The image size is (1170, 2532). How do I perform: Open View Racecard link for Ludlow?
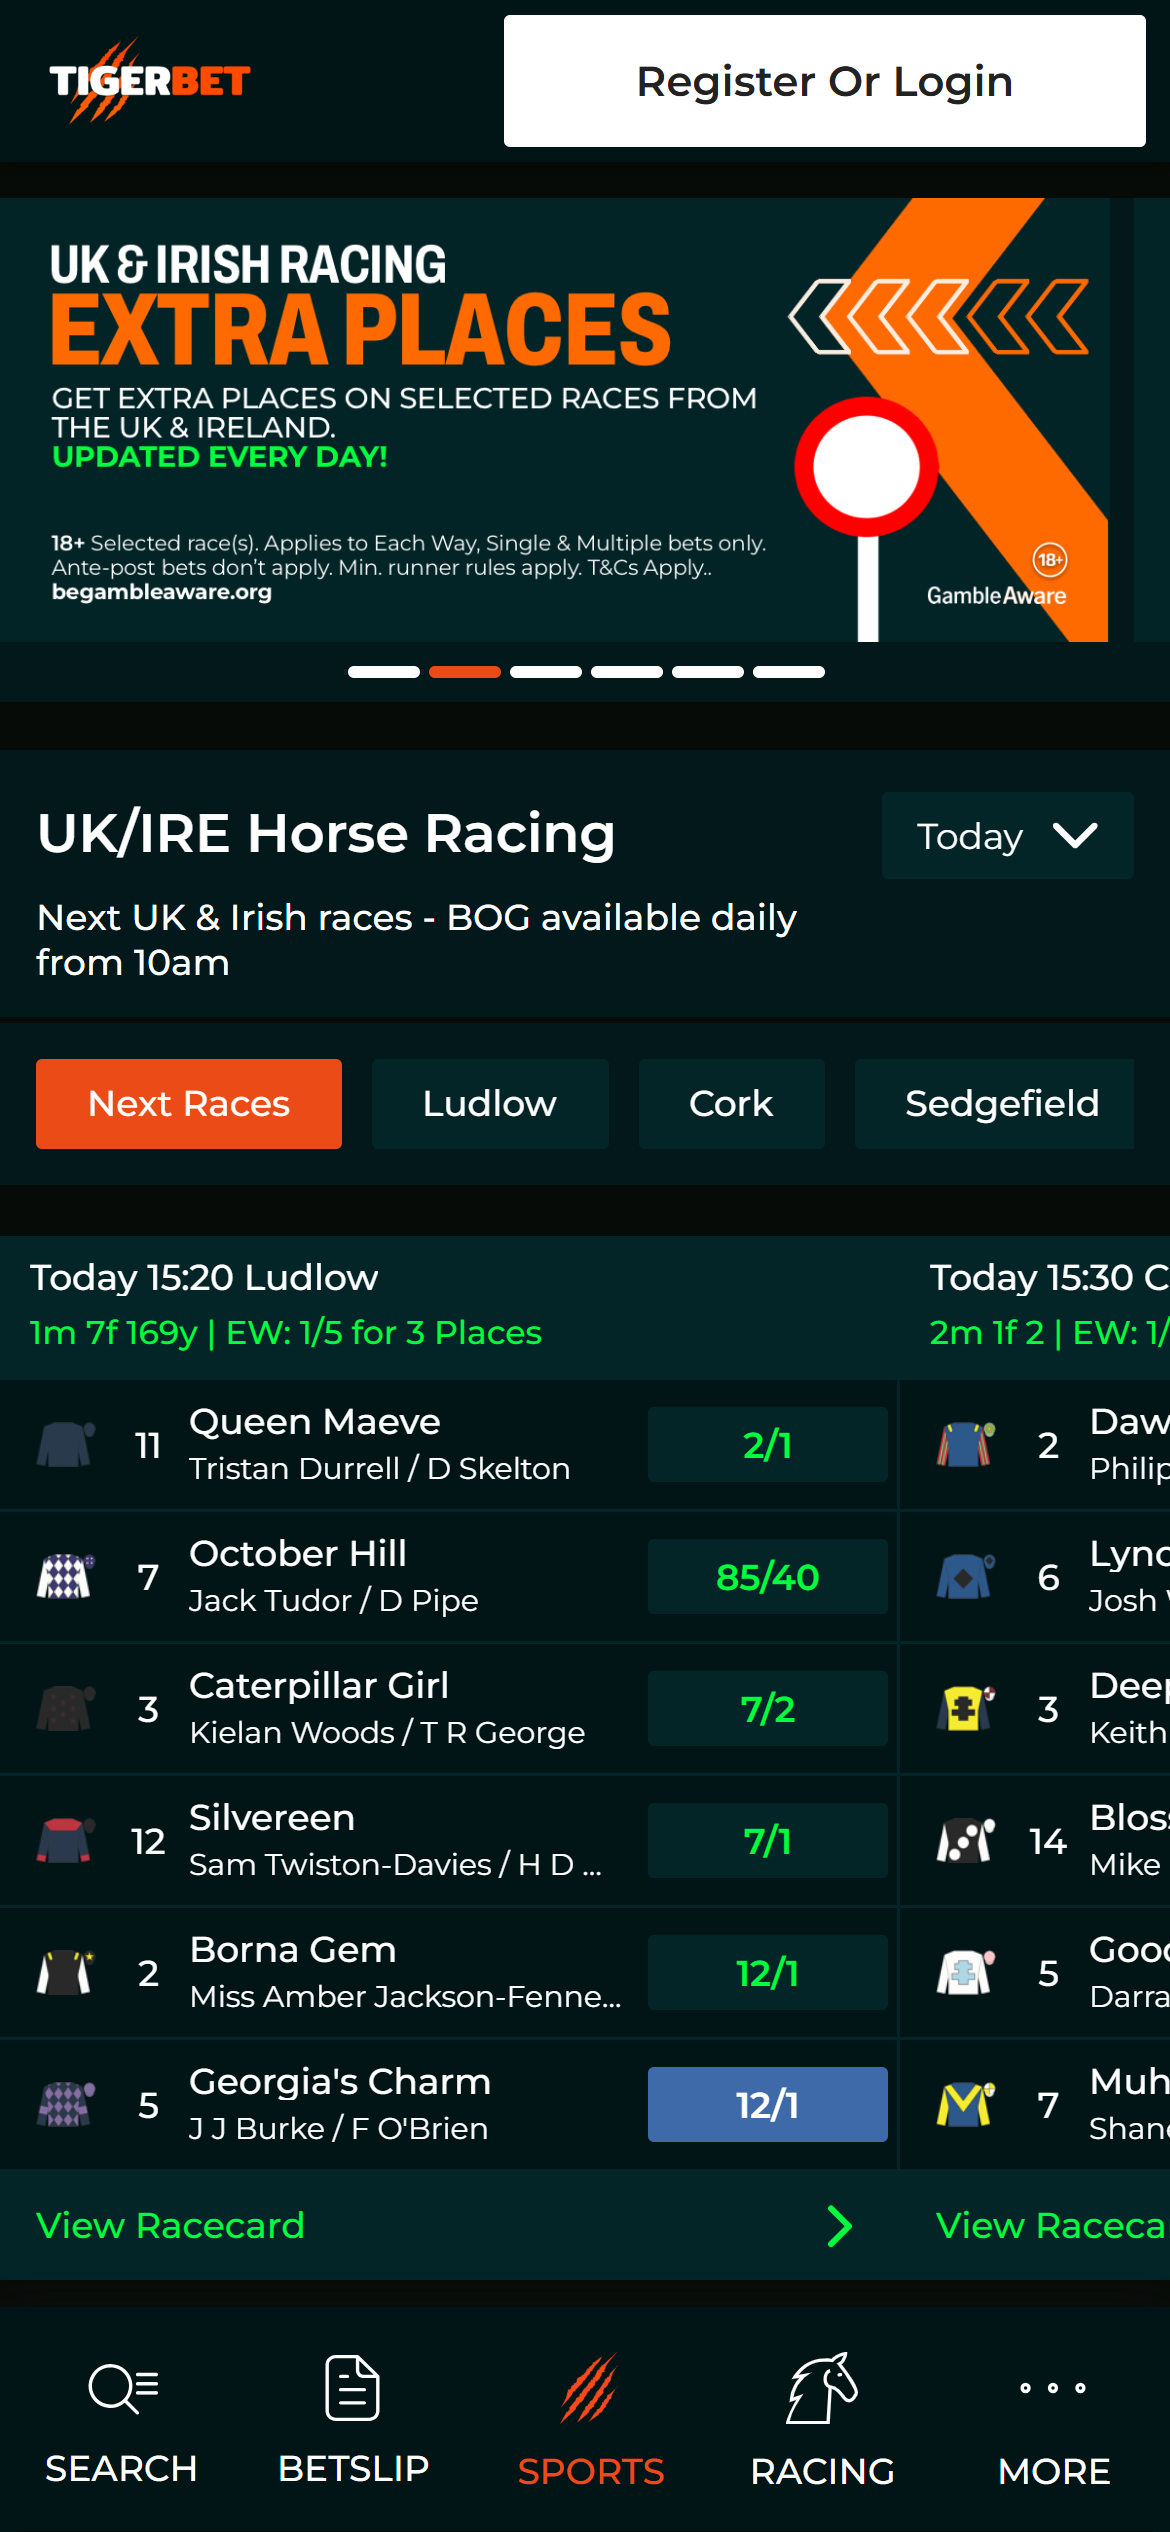click(171, 2226)
